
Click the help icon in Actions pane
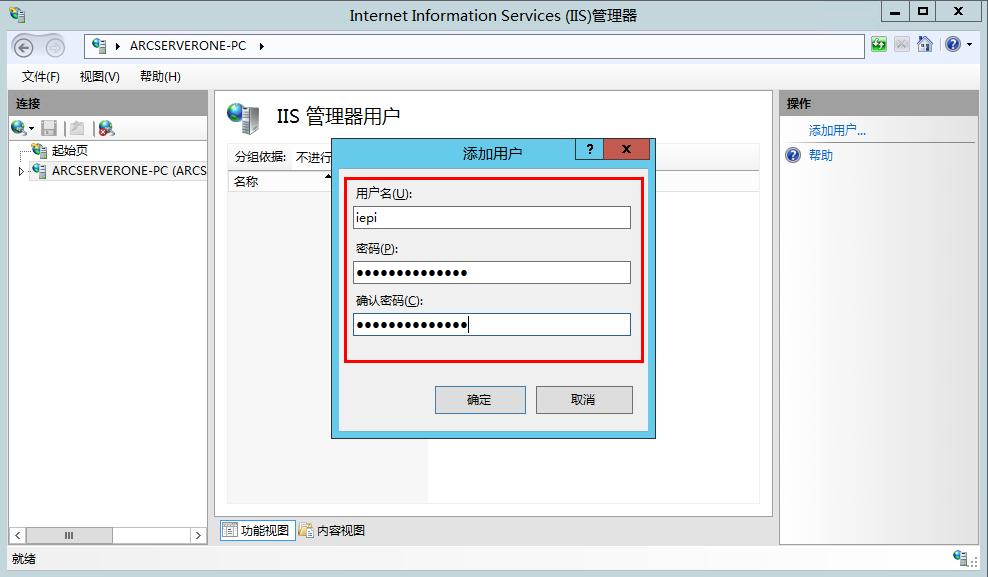(x=793, y=155)
